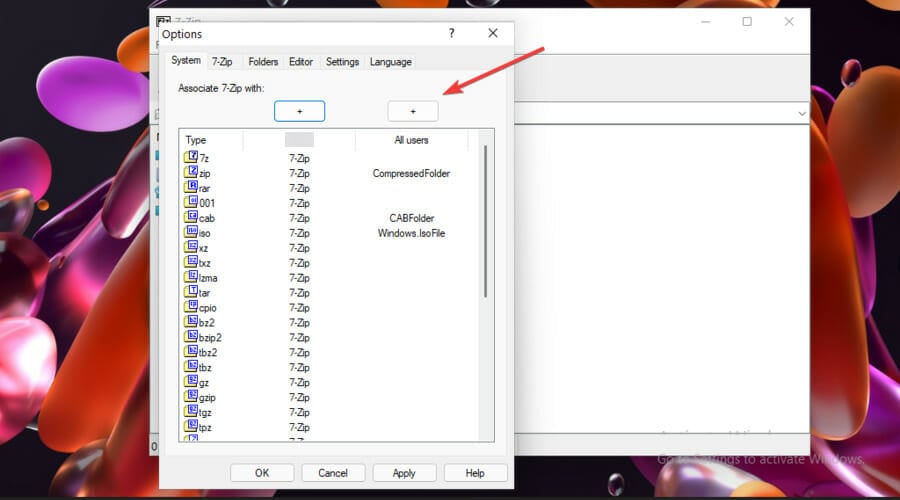900x500 pixels.
Task: Expand the address dropdown in the 7-Zip window
Action: 802,114
